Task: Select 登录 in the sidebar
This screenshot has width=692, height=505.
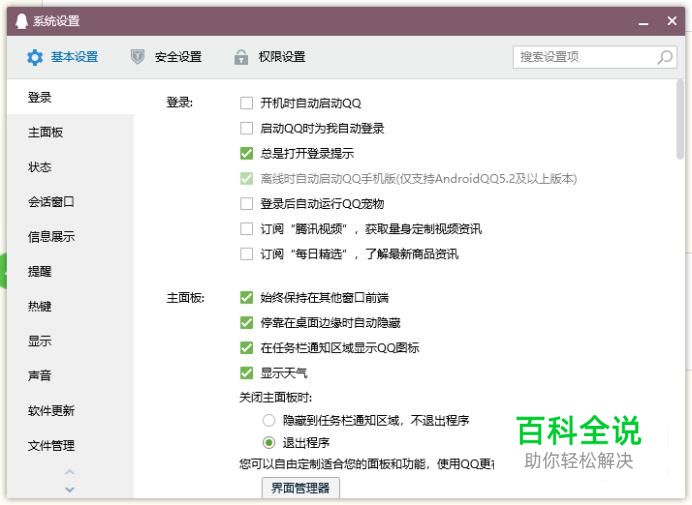Action: click(70, 97)
